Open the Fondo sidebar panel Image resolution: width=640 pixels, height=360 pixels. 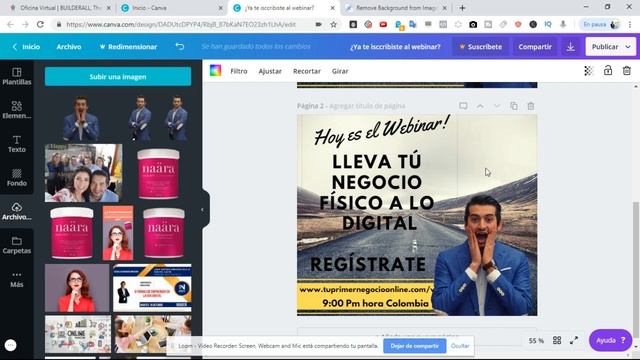click(16, 178)
